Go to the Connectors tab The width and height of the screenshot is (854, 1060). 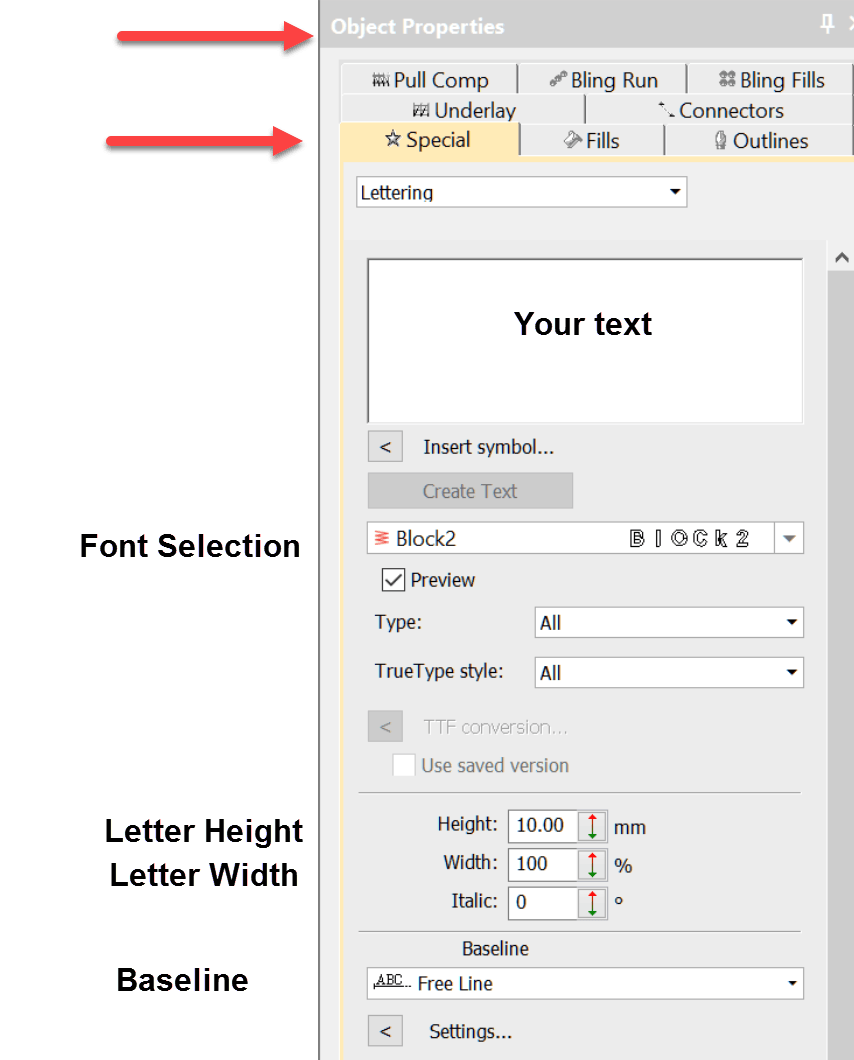tap(720, 110)
